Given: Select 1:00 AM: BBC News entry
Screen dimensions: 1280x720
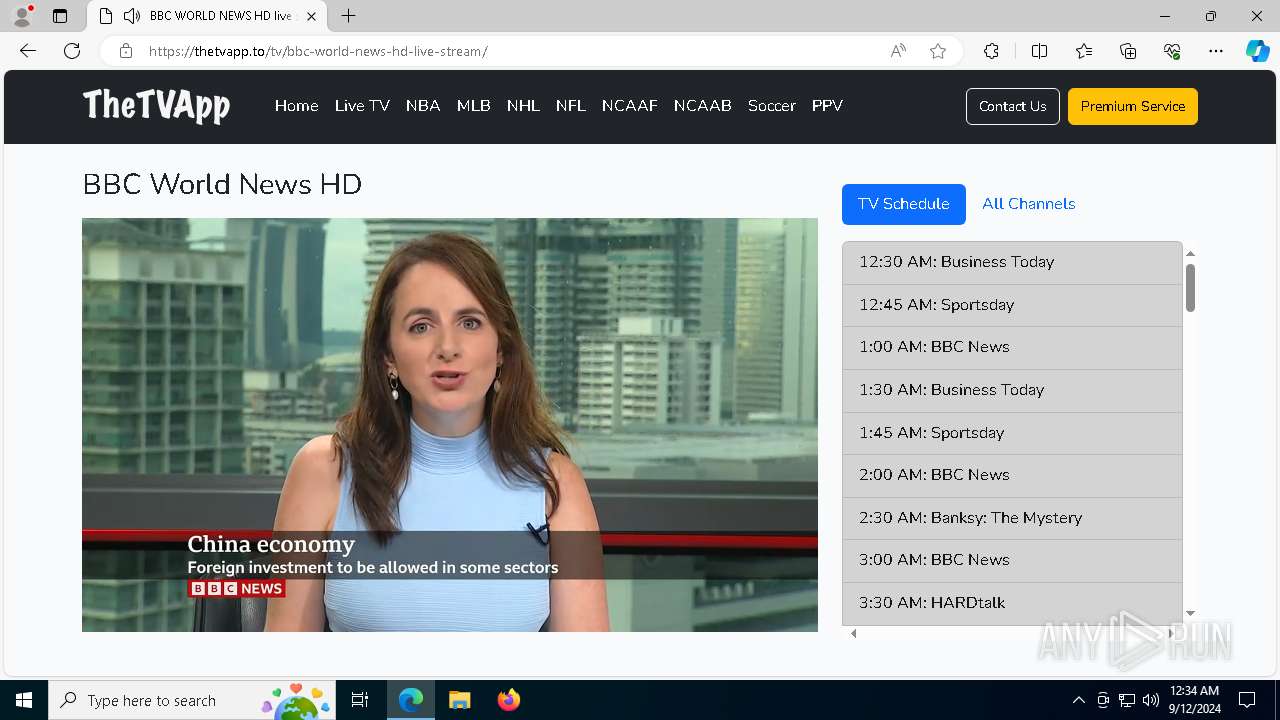Looking at the screenshot, I should coord(1012,347).
